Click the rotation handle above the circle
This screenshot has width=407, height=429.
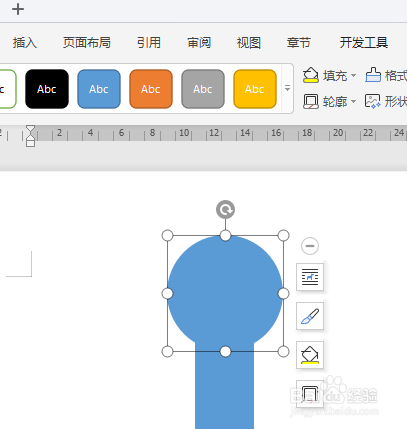coord(225,210)
